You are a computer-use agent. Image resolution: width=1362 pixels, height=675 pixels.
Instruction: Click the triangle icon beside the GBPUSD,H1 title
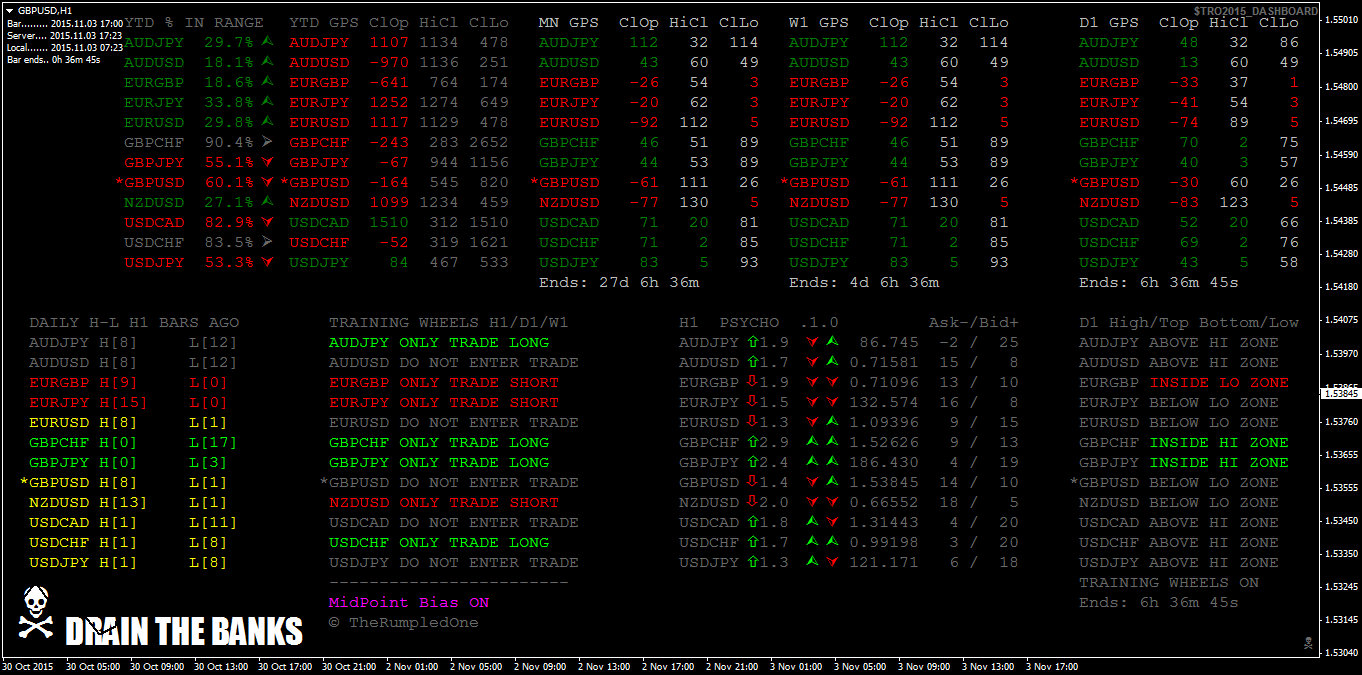9,9
